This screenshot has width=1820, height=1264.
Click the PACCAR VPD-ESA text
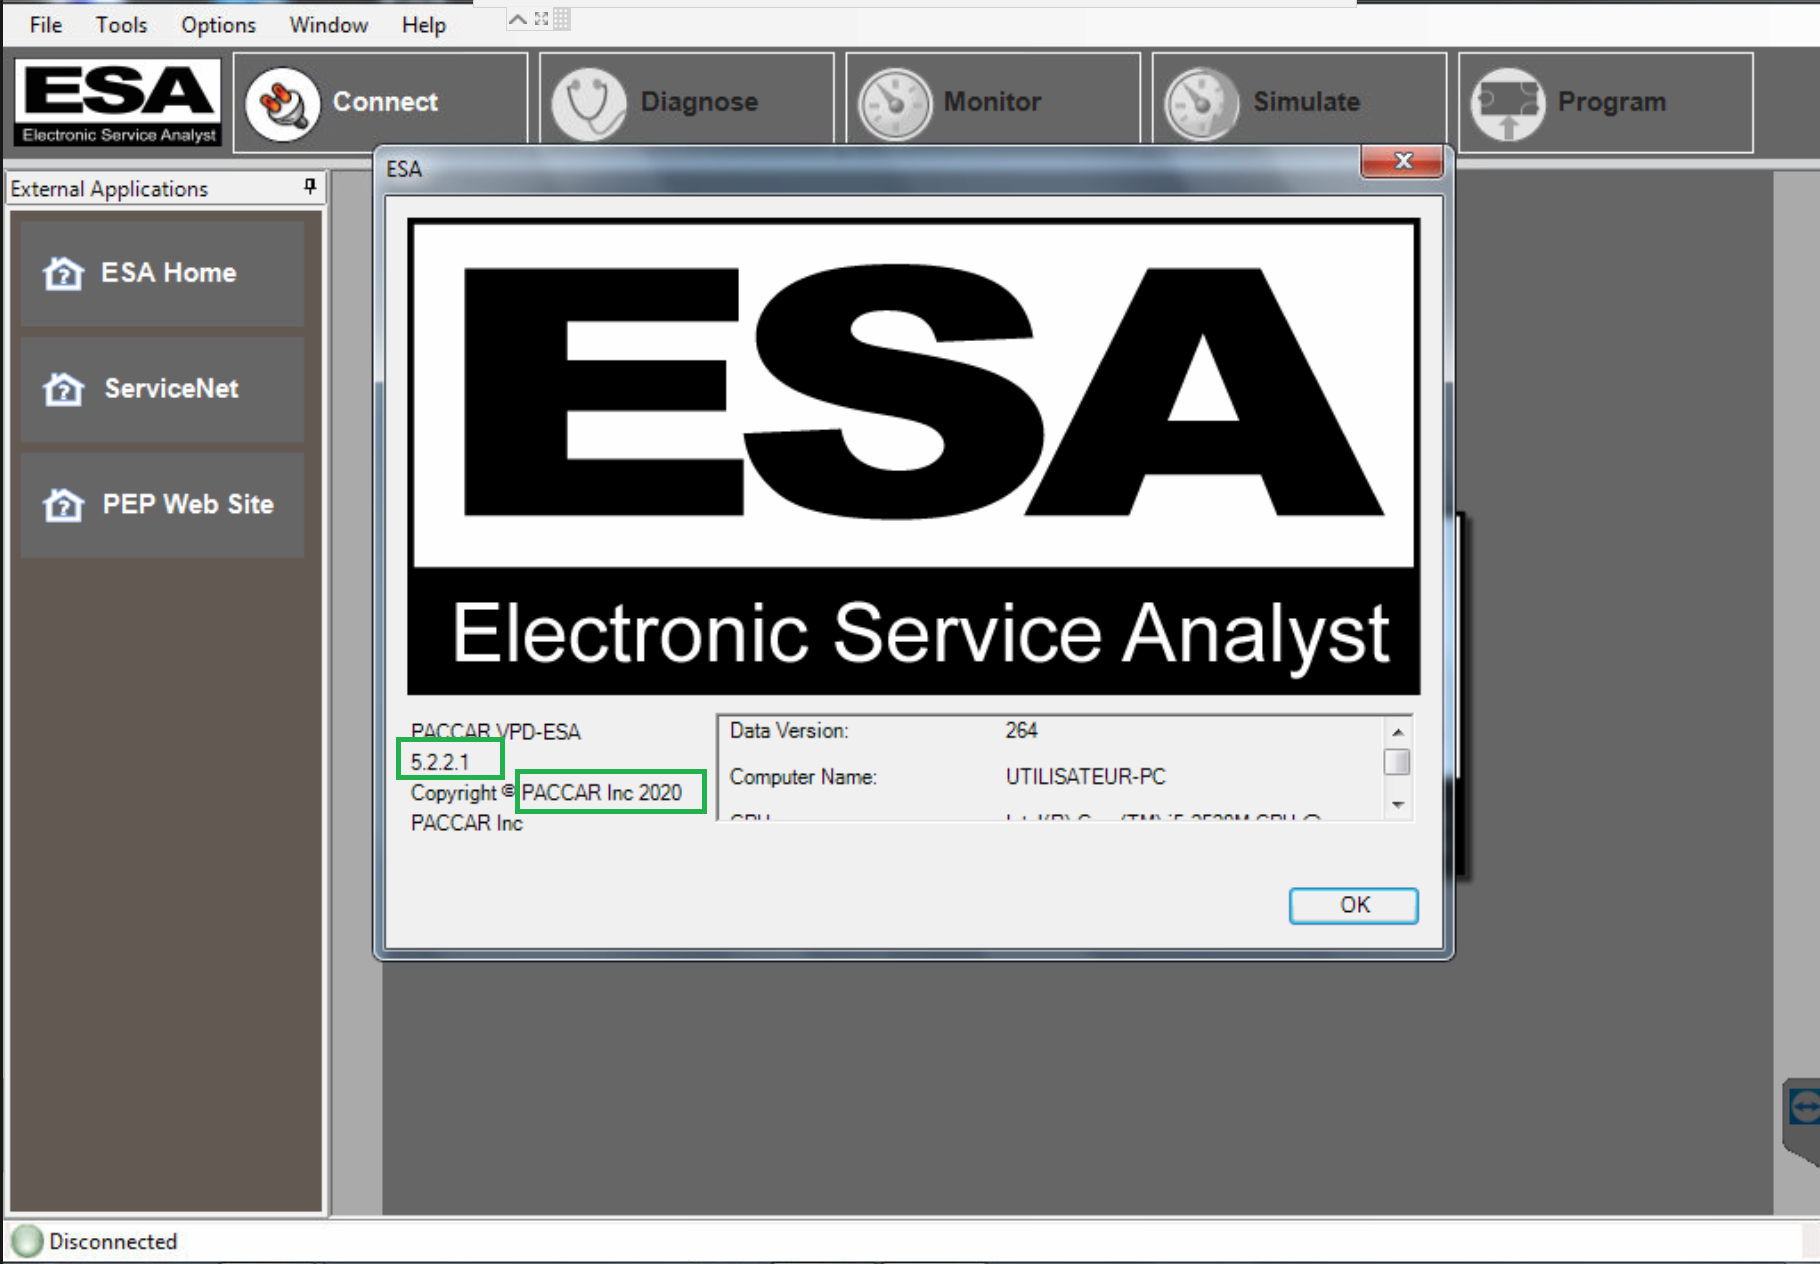click(495, 732)
